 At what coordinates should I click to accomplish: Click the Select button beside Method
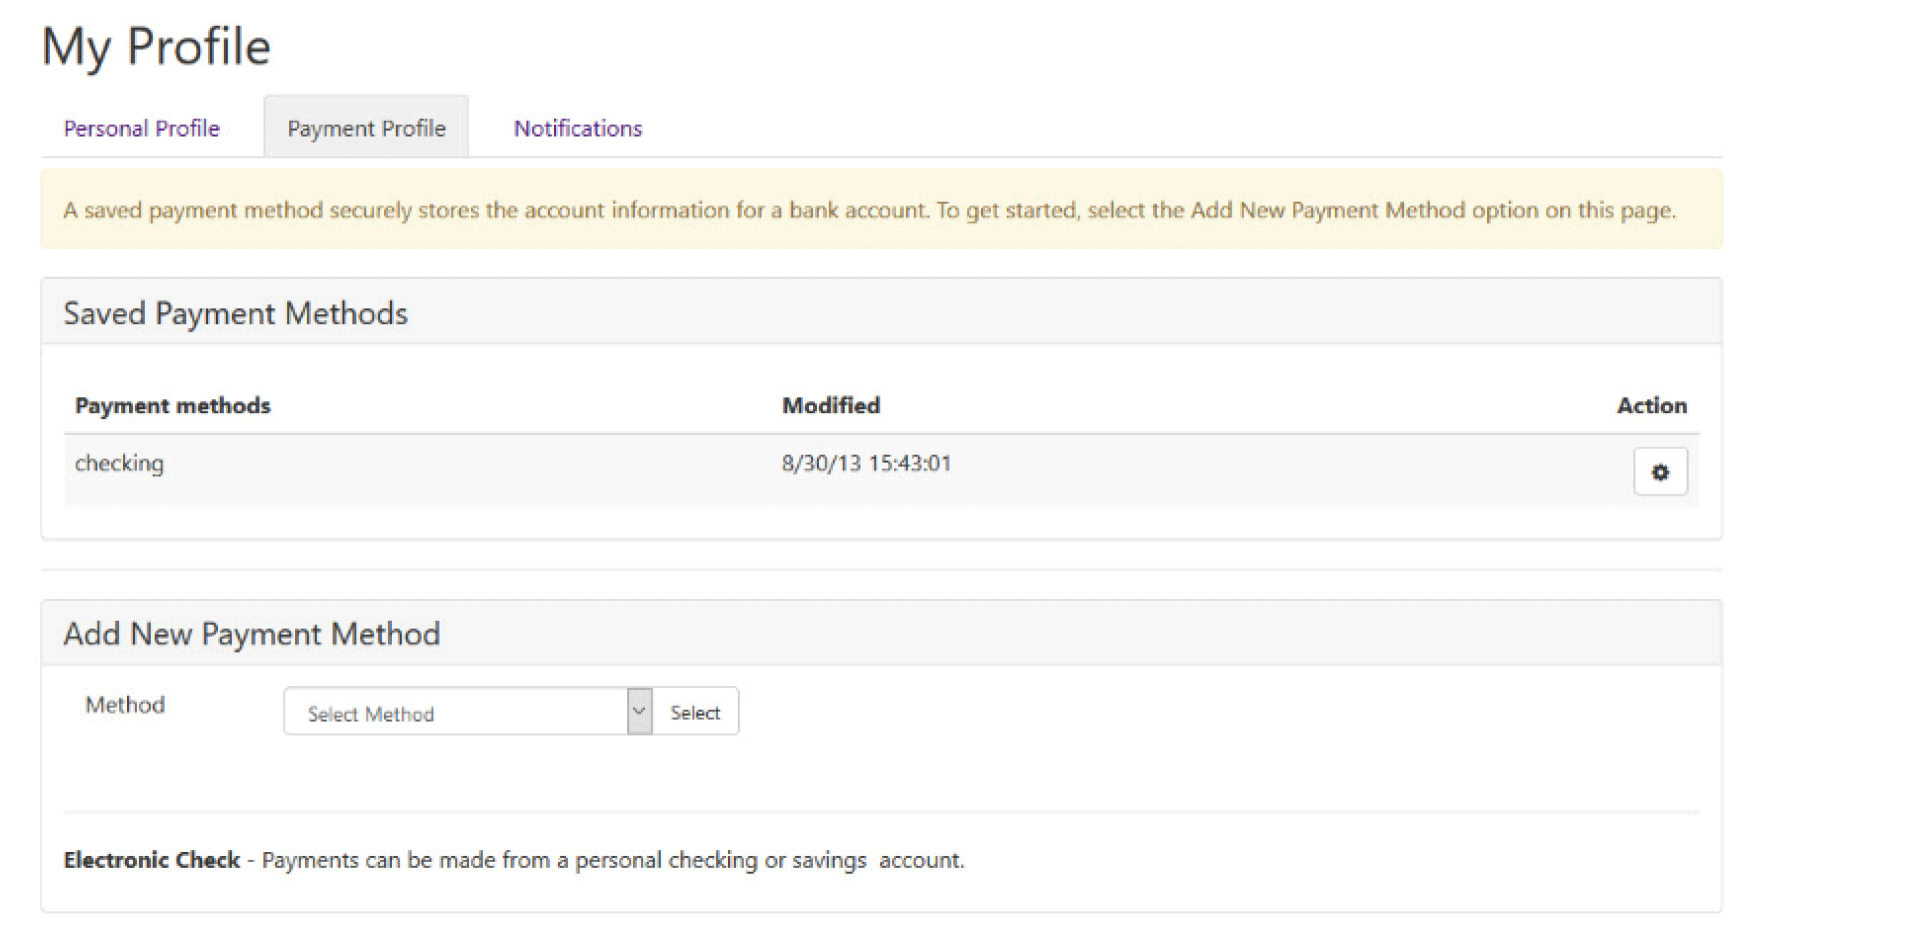coord(695,712)
